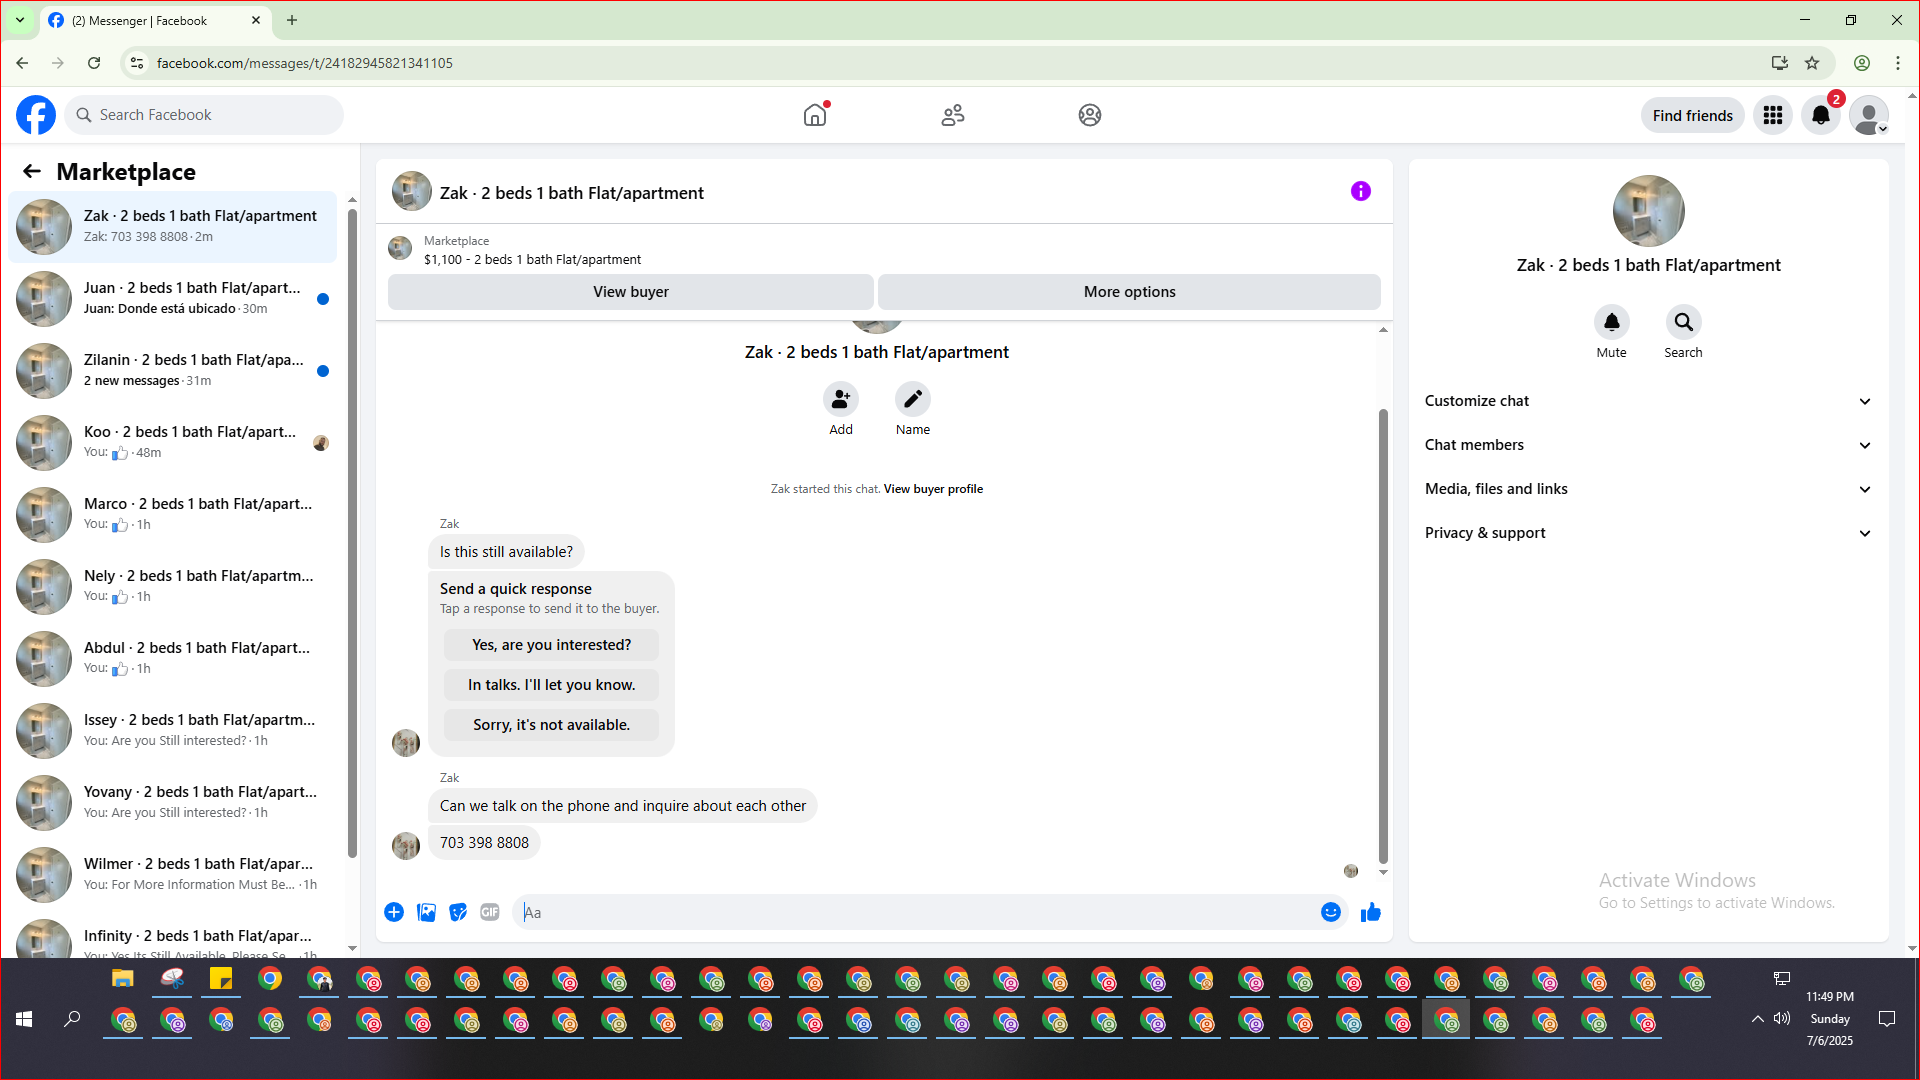Click into the Aa message input field
This screenshot has height=1080, width=1920.
click(915, 912)
